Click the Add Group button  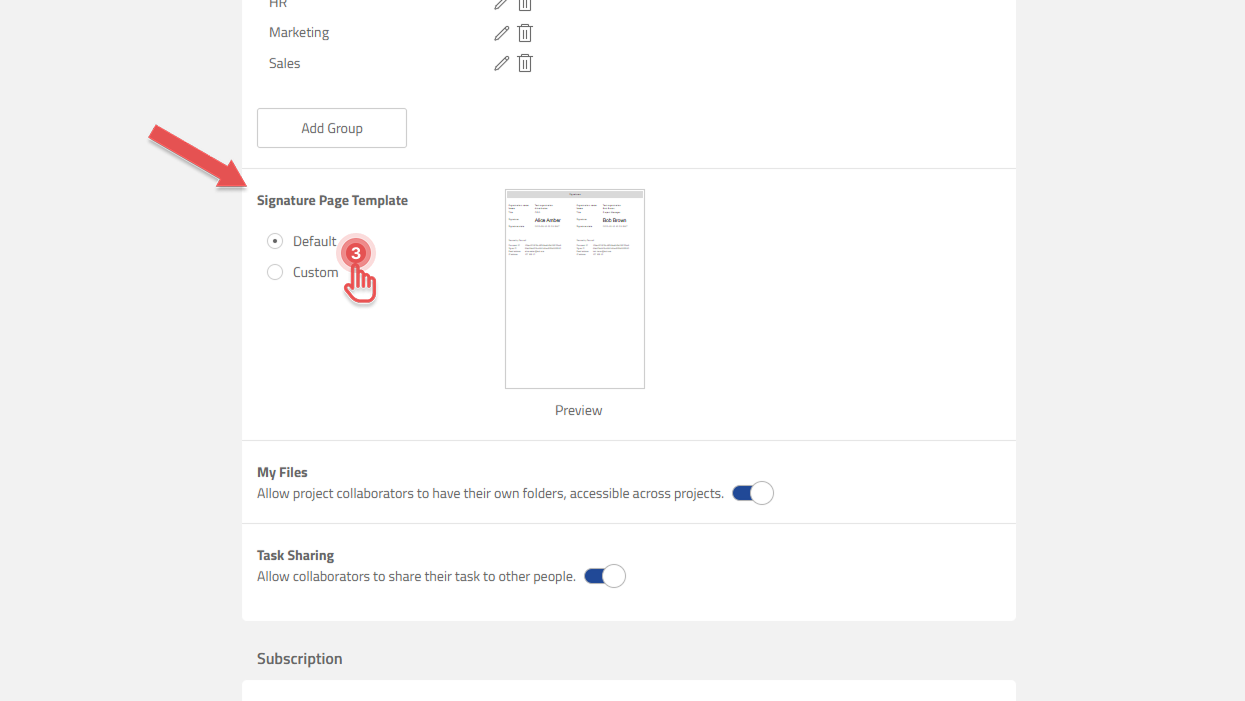[331, 128]
